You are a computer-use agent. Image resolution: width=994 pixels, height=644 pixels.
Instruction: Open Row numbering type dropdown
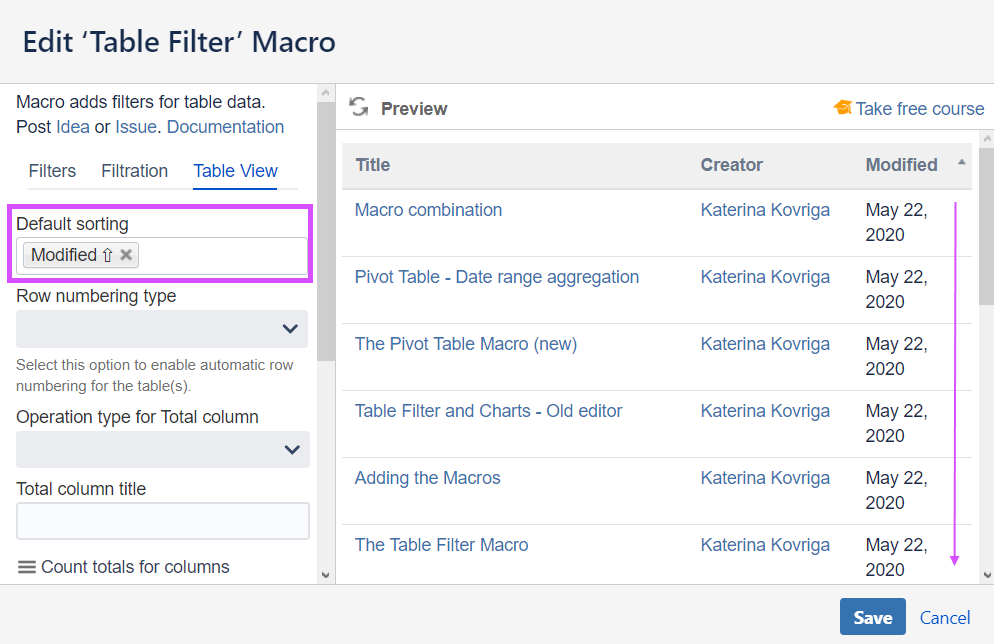point(162,328)
